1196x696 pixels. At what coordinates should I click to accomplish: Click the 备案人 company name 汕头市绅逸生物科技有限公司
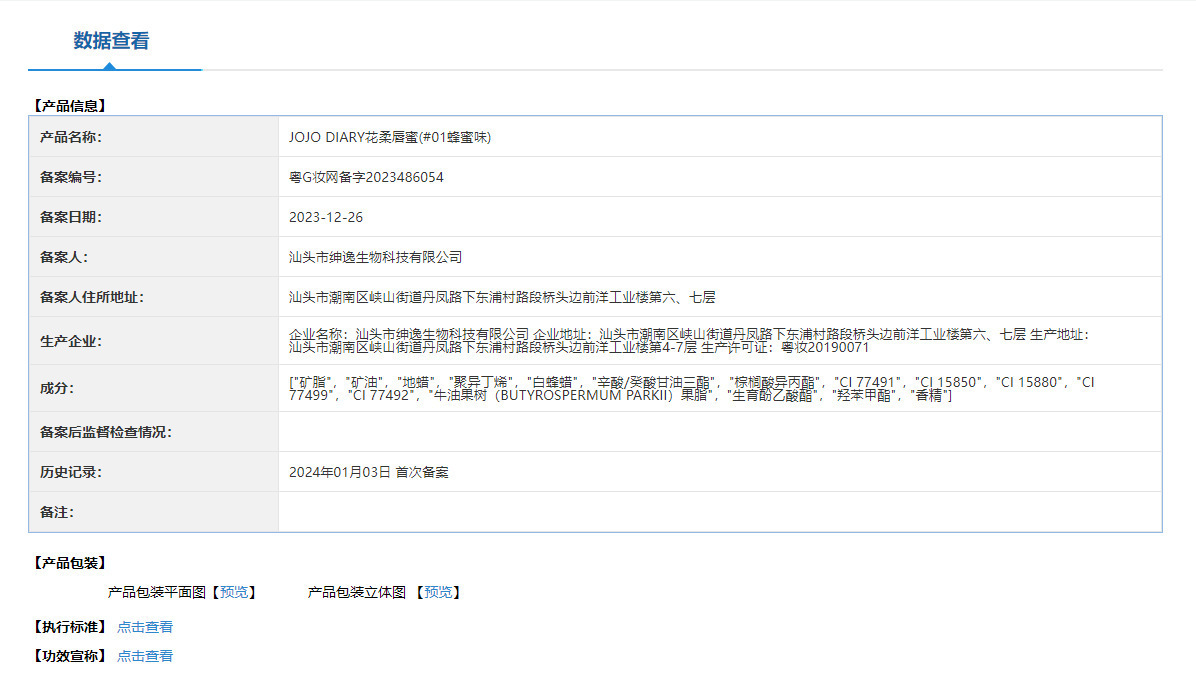click(375, 257)
